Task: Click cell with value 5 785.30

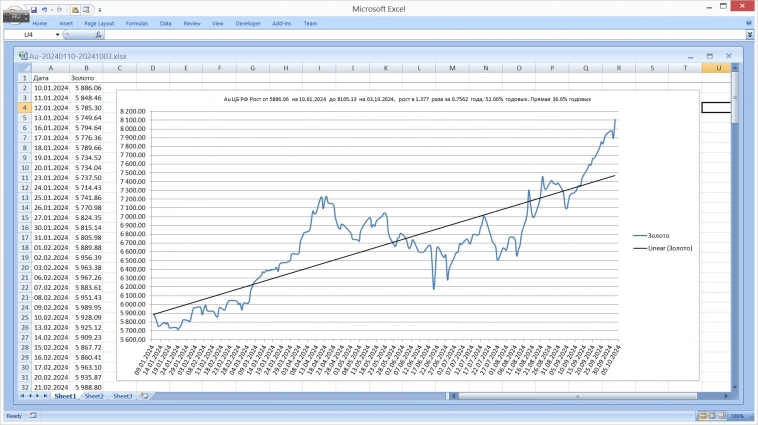Action: click(86, 108)
